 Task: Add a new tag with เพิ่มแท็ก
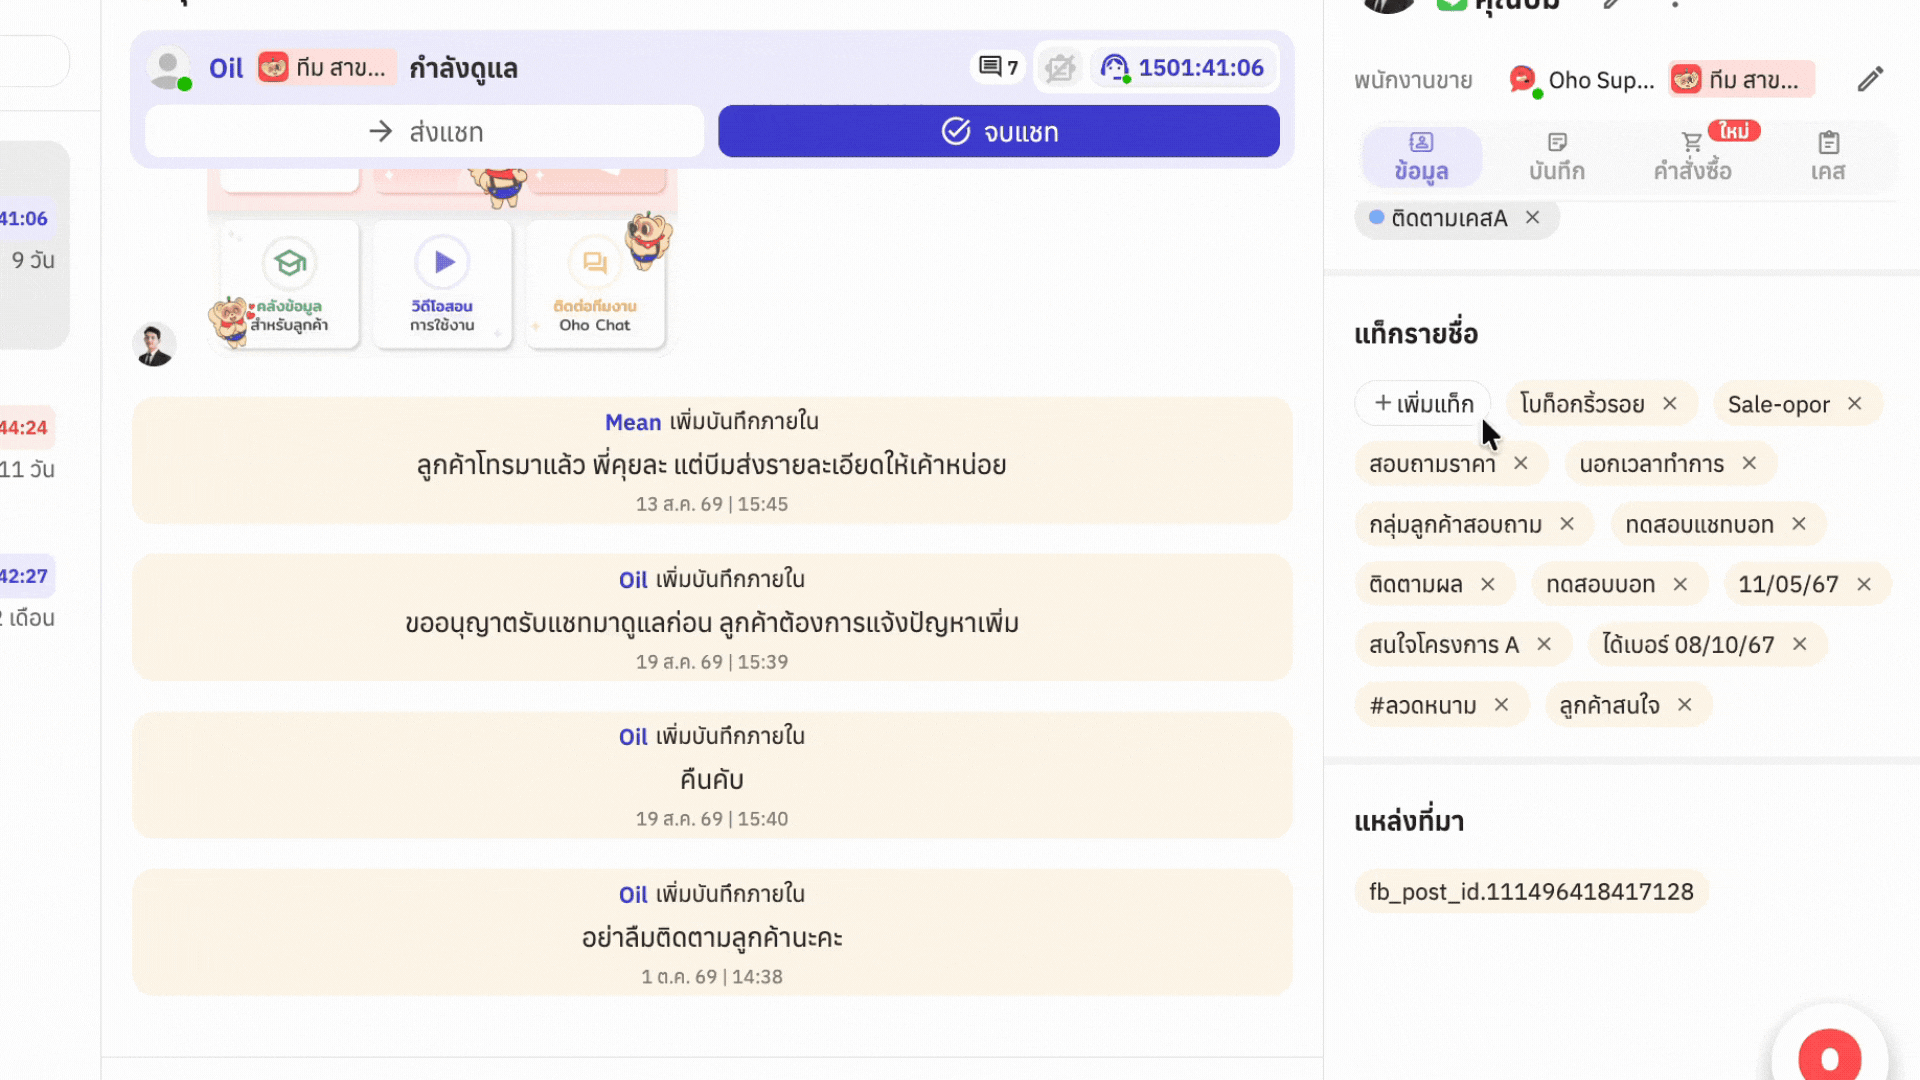1423,403
